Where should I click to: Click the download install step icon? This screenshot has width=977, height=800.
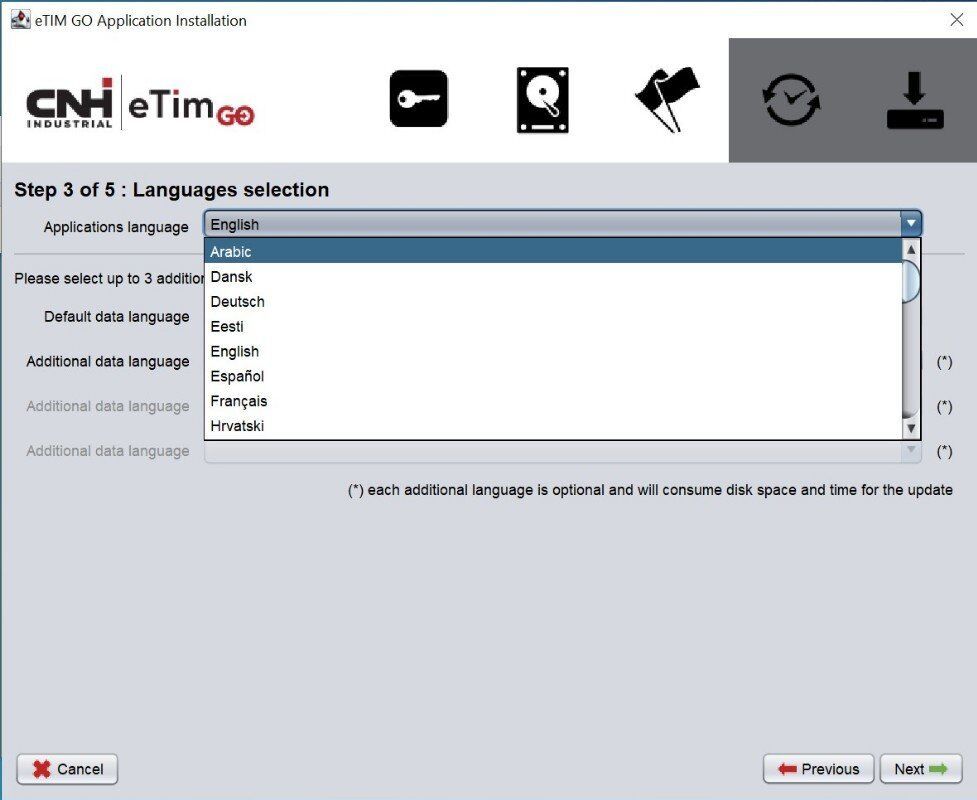coord(915,100)
